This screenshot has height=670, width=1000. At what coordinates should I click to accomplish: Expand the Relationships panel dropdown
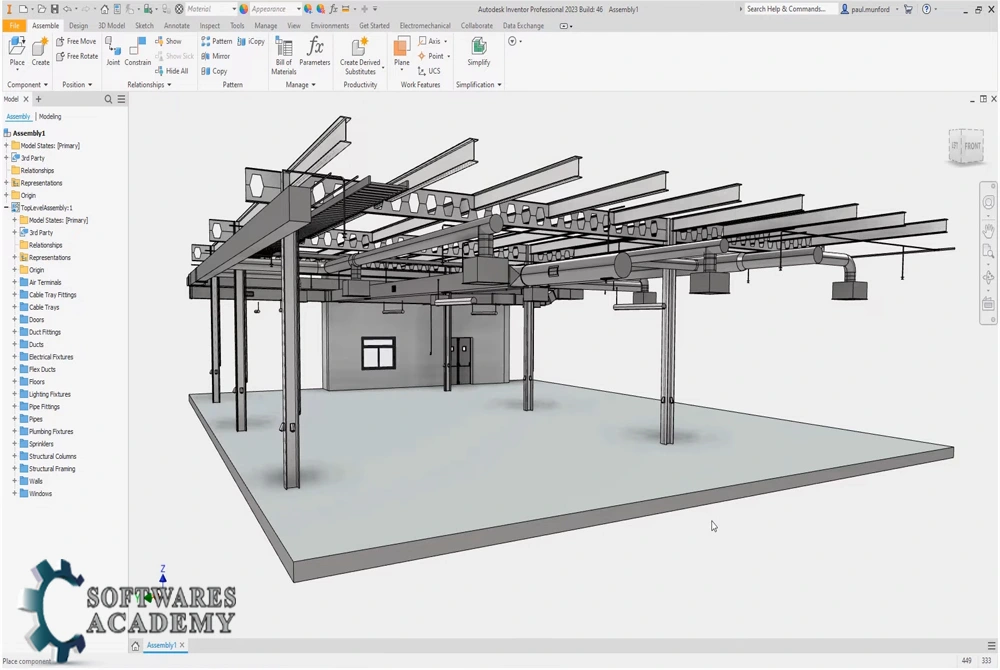pos(149,85)
